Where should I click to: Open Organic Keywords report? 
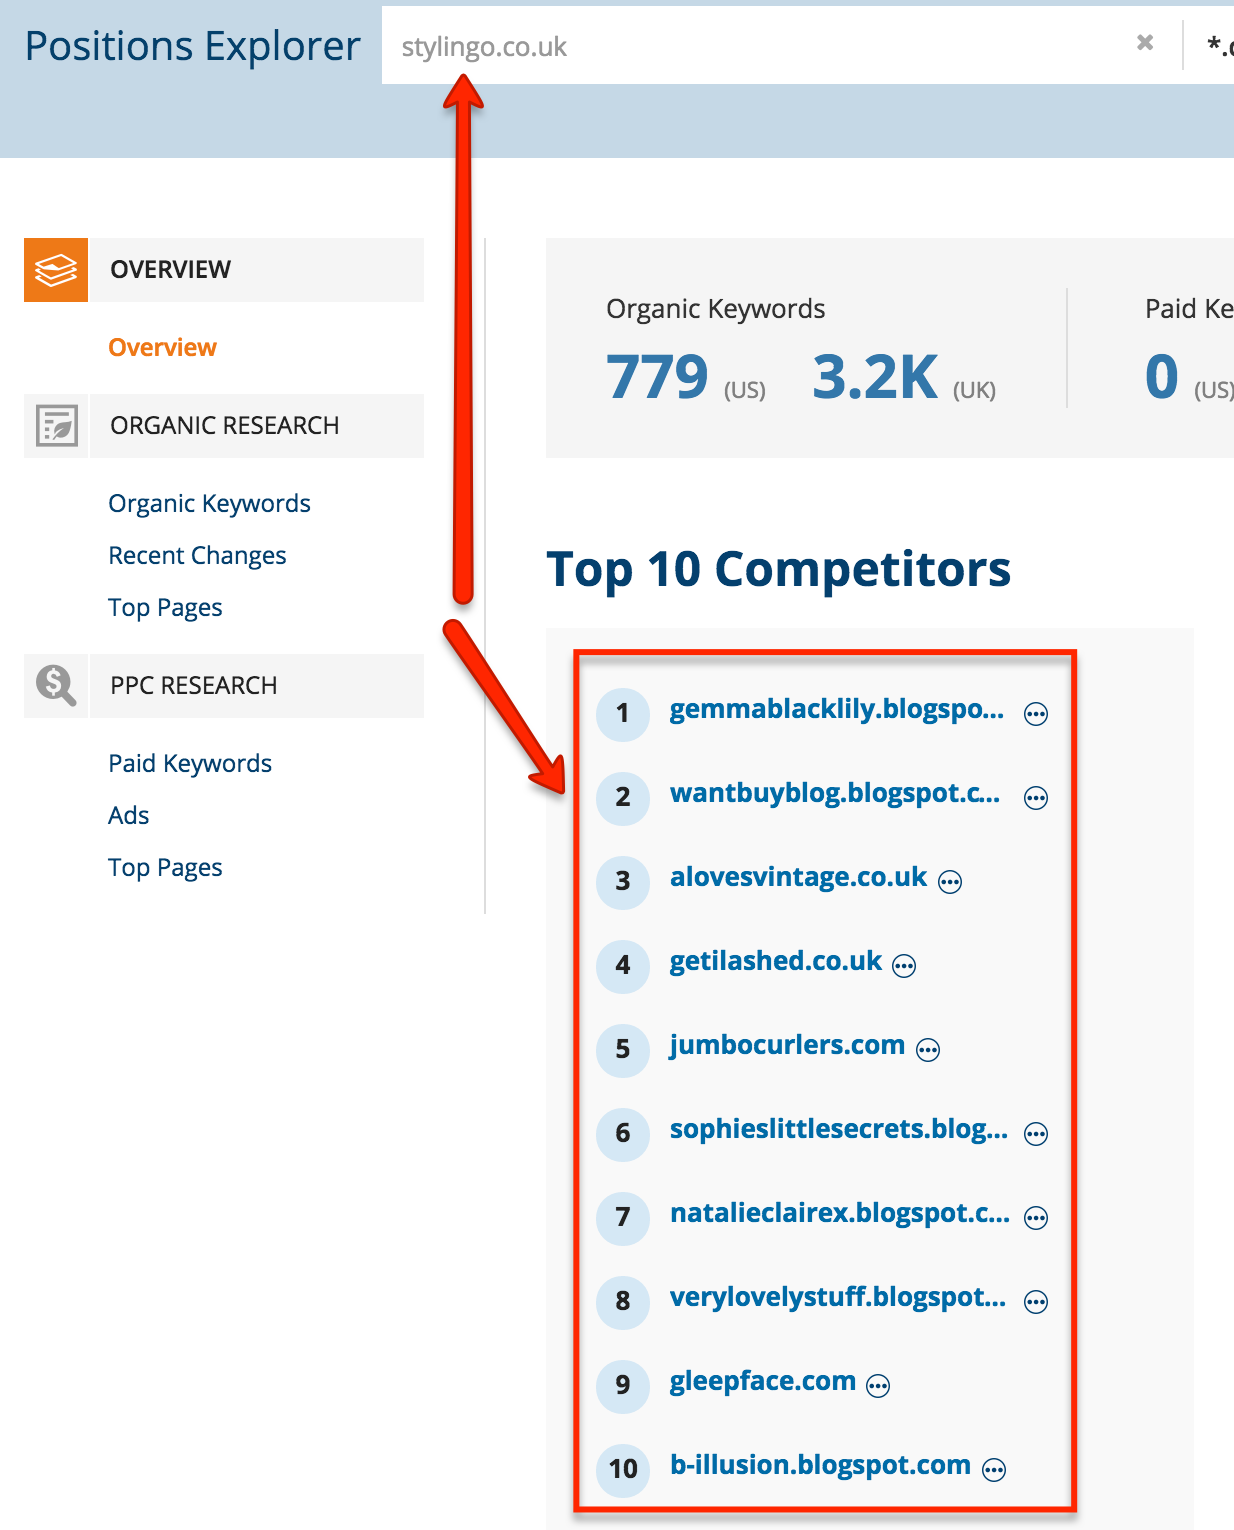[x=209, y=504]
